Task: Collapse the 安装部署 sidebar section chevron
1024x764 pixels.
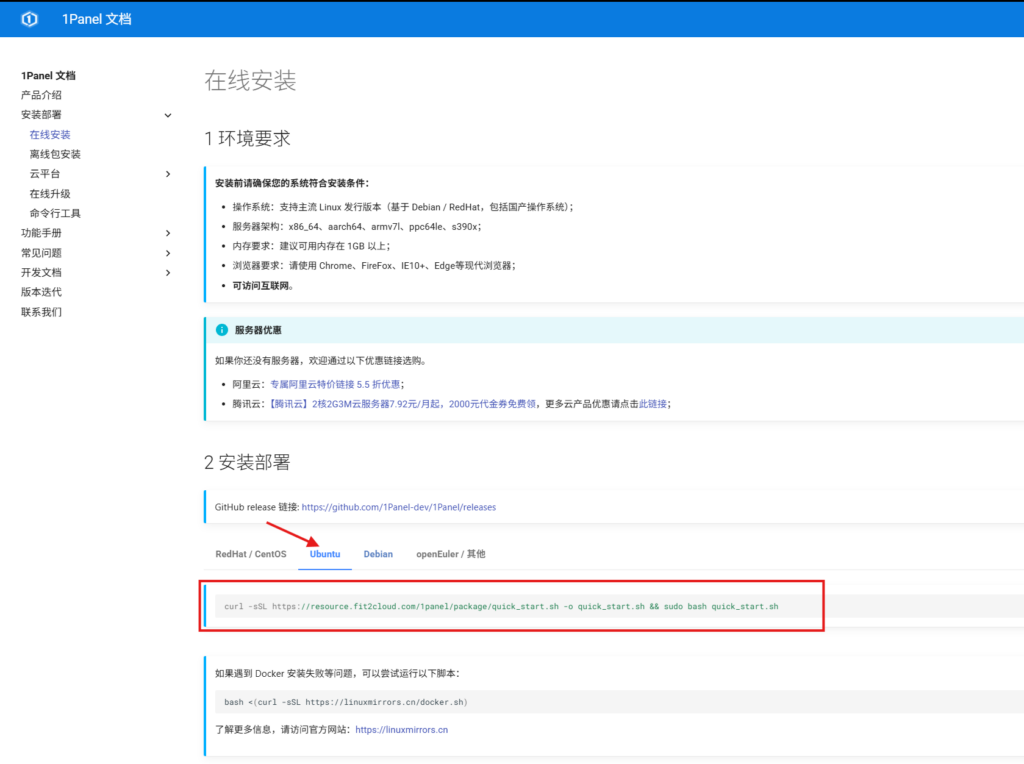Action: coord(168,115)
